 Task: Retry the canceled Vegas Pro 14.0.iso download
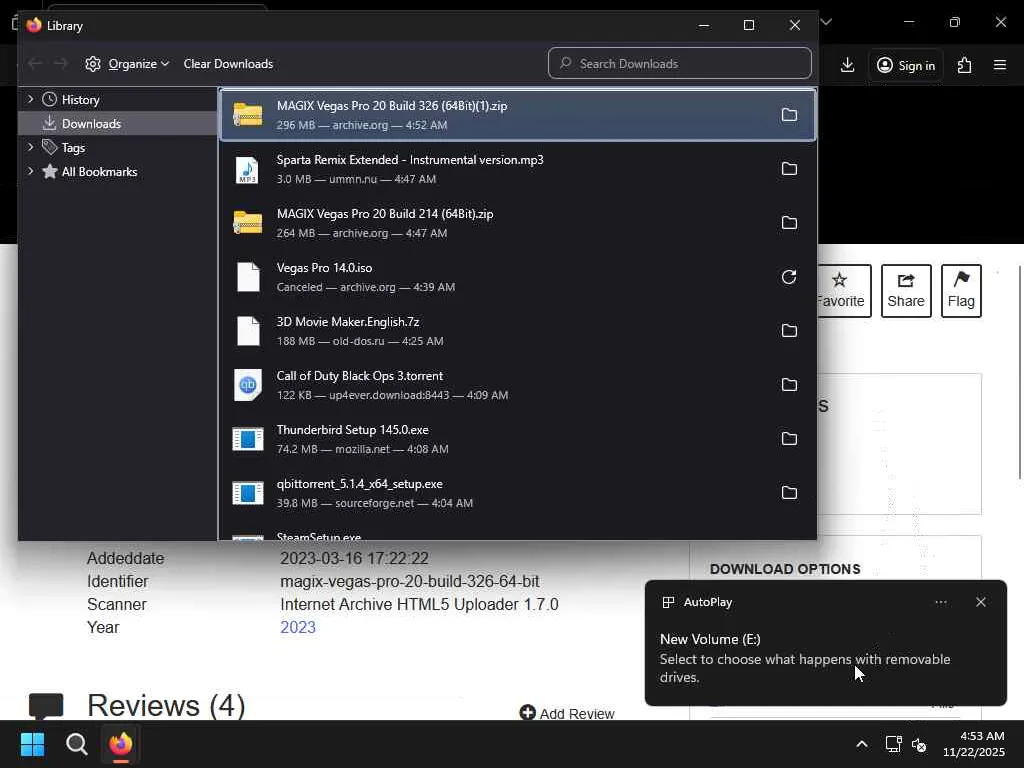coord(789,277)
